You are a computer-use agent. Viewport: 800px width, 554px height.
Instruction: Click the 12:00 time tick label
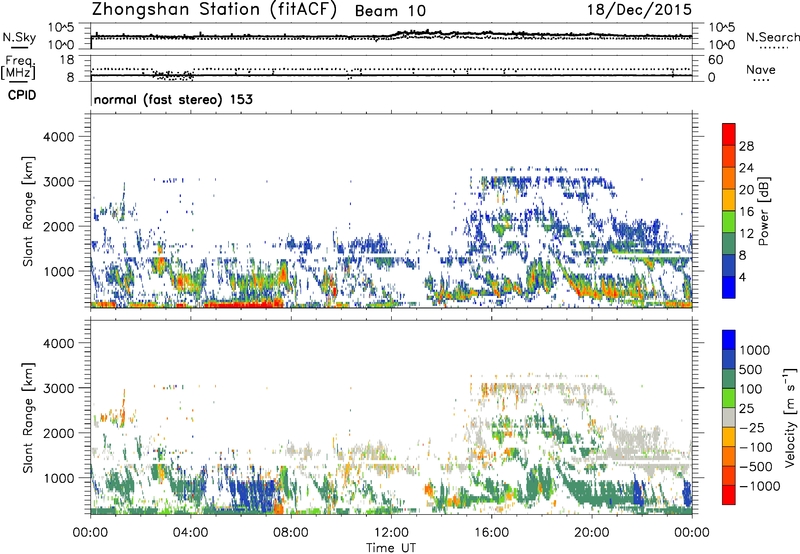(391, 533)
